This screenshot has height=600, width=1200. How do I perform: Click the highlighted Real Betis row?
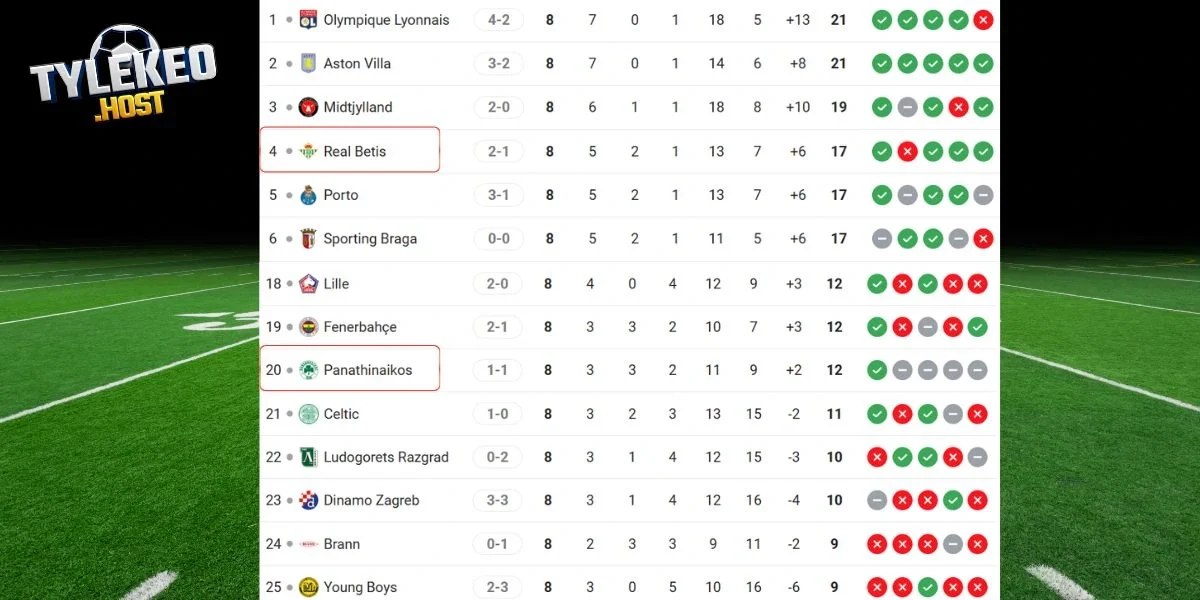[x=350, y=151]
